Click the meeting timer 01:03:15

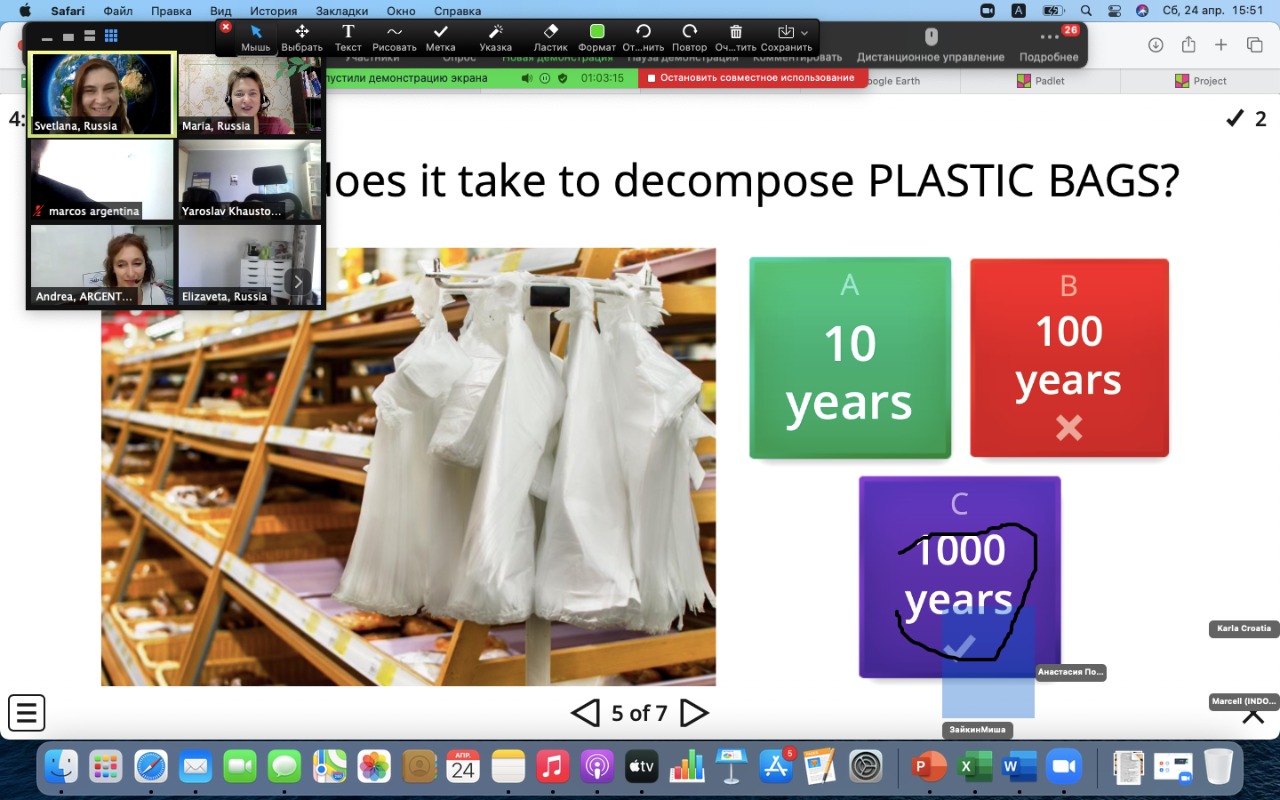[602, 78]
